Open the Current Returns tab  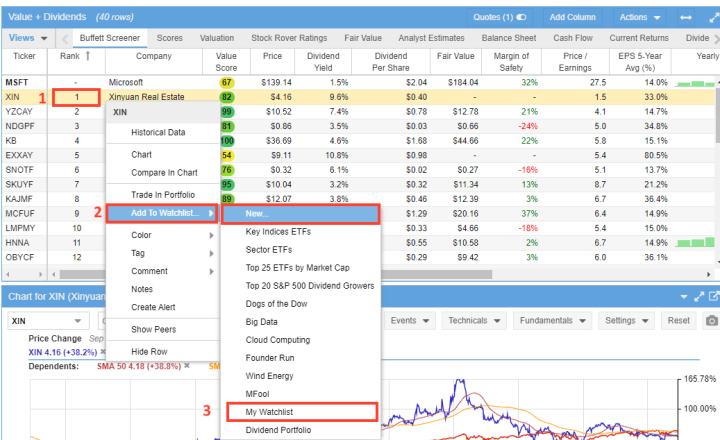(639, 38)
